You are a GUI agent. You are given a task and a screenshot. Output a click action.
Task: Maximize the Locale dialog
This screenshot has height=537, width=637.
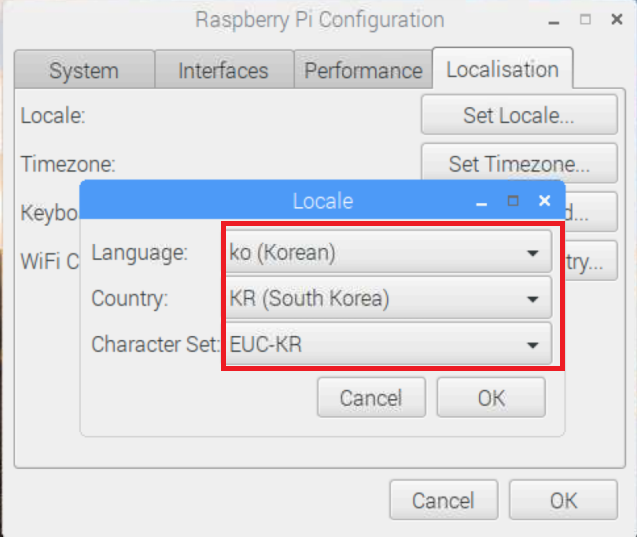[x=513, y=201]
